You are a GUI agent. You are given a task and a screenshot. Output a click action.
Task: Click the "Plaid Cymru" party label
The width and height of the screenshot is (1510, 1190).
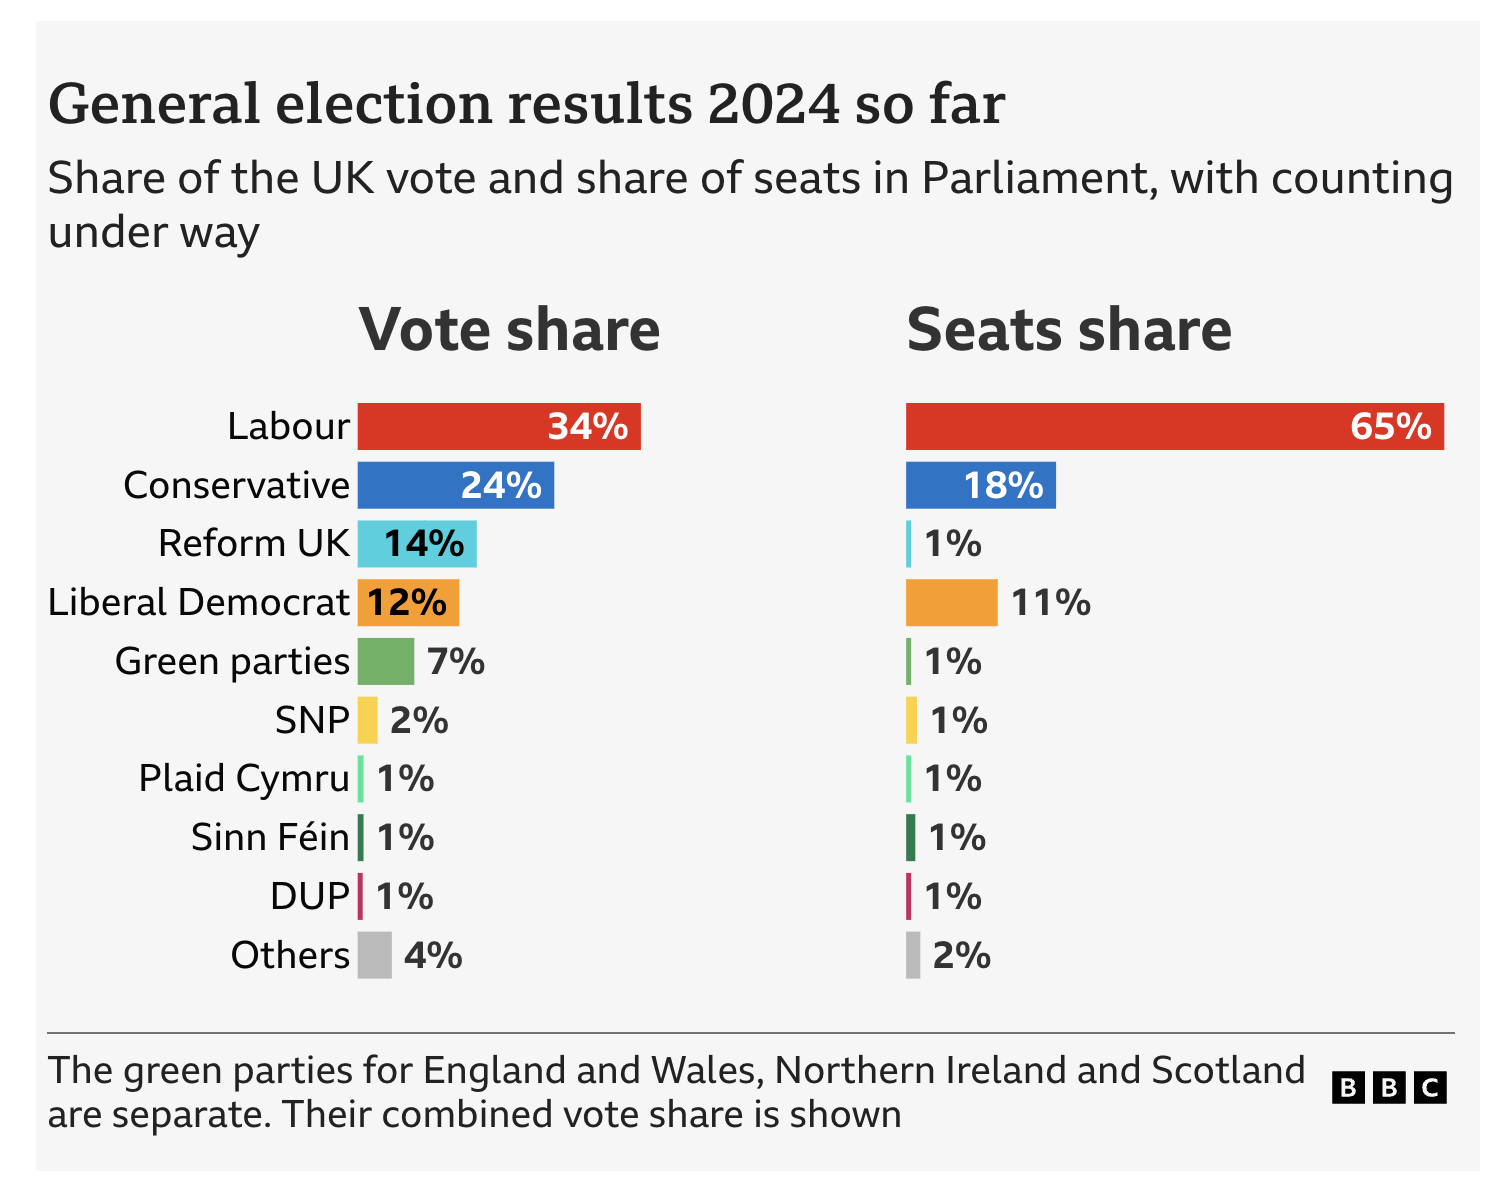tap(244, 778)
